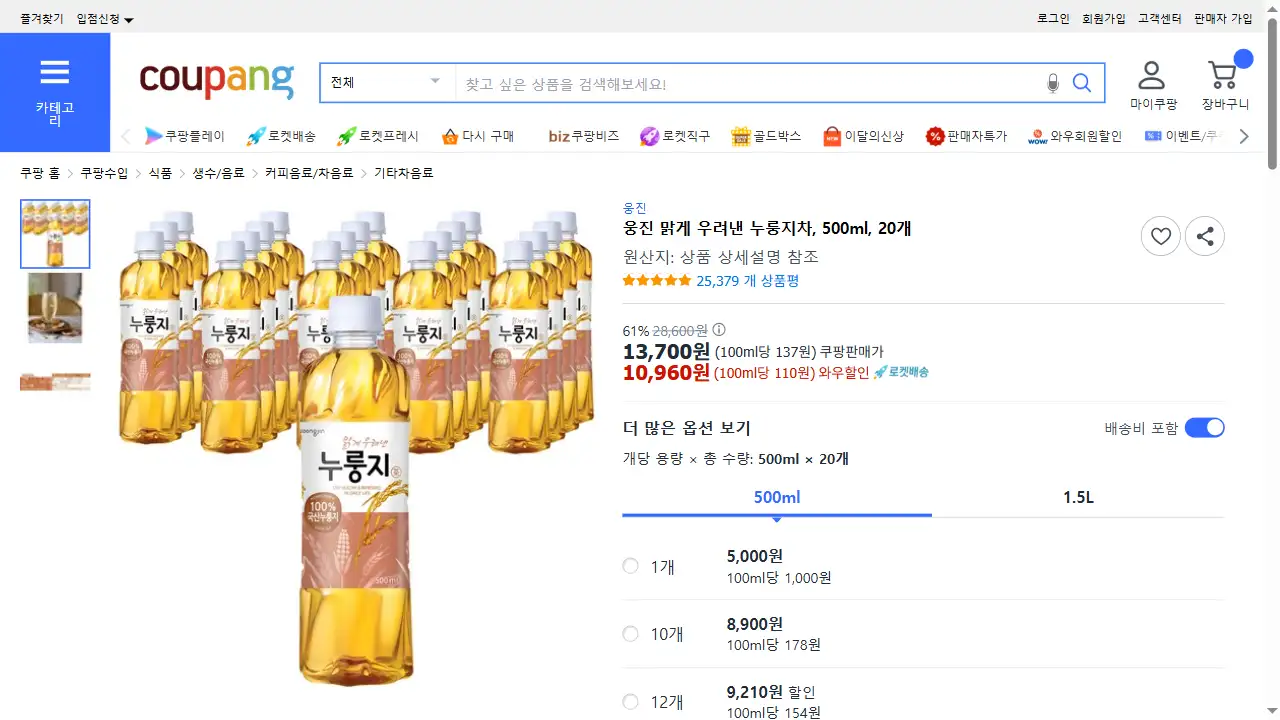Open 쿠팡플레이 shortcut
Image resolution: width=1280 pixels, height=720 pixels.
pyautogui.click(x=185, y=136)
